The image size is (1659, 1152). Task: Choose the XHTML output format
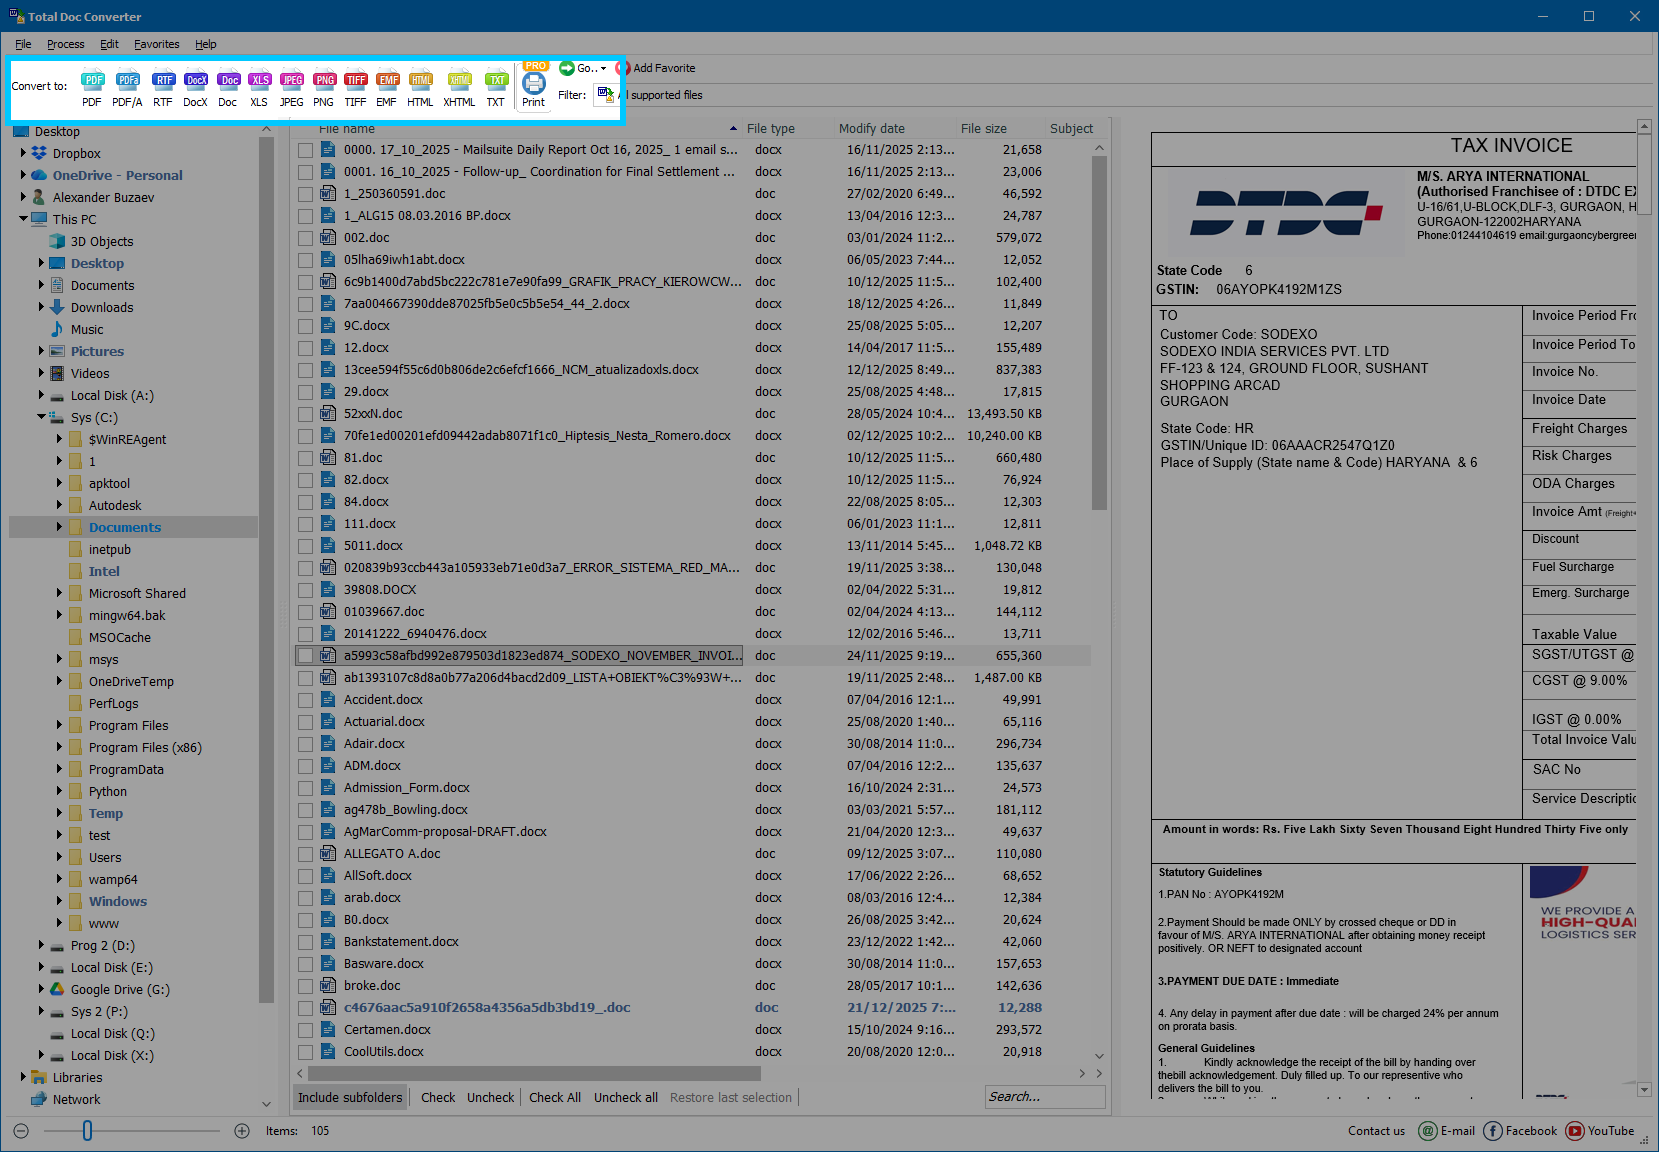coord(458,88)
